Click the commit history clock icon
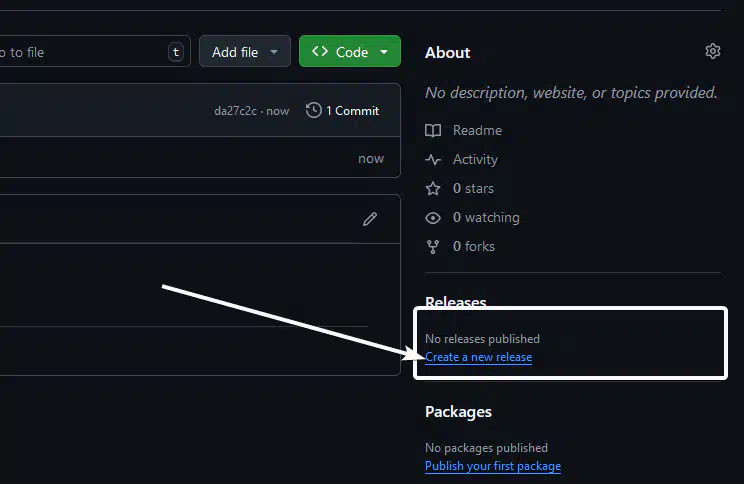This screenshot has height=484, width=744. point(313,111)
